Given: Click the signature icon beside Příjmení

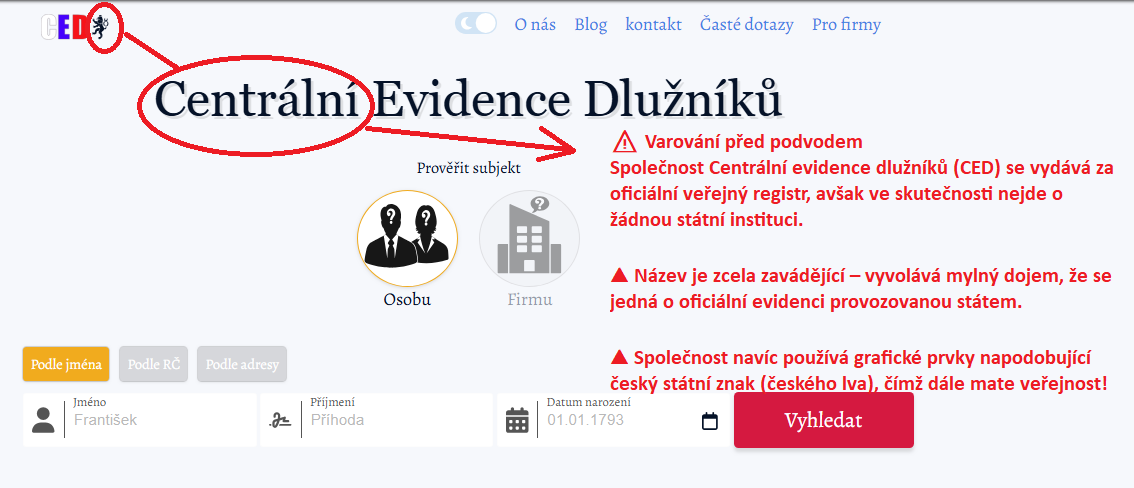Looking at the screenshot, I should [279, 420].
